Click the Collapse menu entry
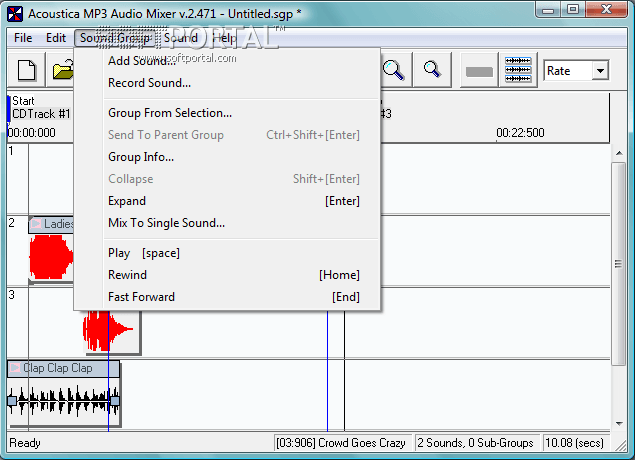This screenshot has height=460, width=635. 227,179
